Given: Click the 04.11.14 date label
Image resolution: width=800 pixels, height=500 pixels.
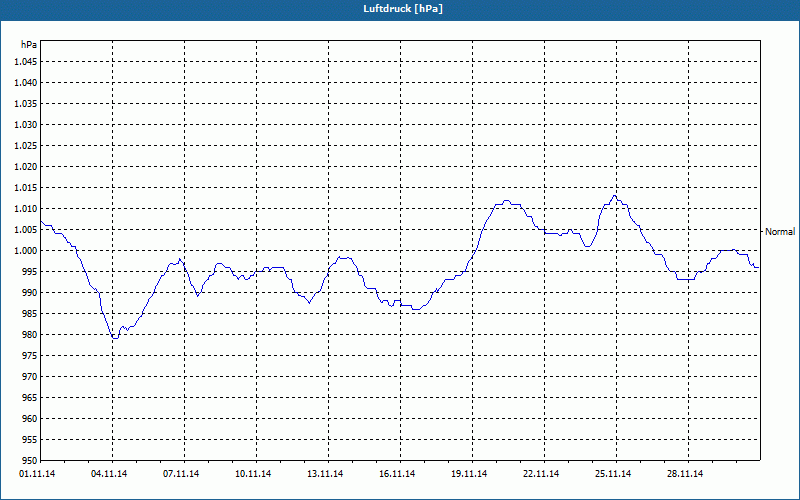Looking at the screenshot, I should point(109,474).
